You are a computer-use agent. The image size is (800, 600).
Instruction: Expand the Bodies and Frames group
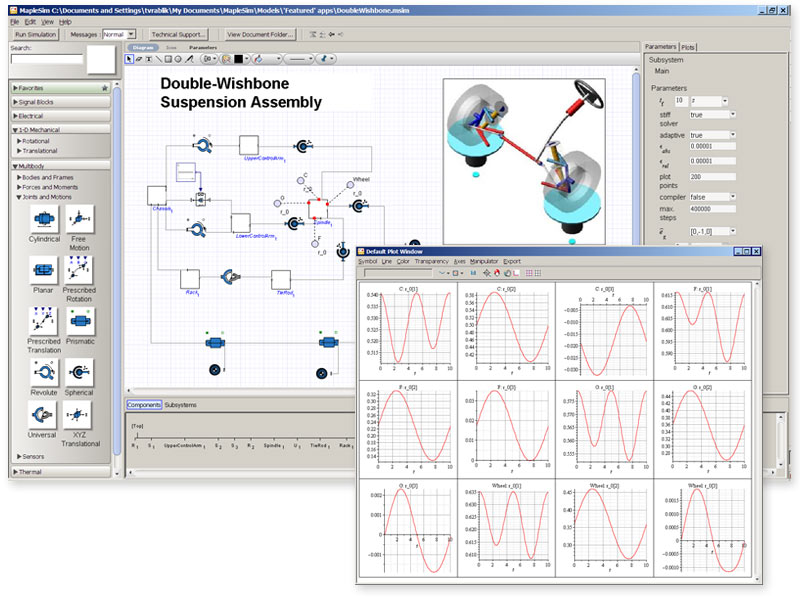click(45, 178)
